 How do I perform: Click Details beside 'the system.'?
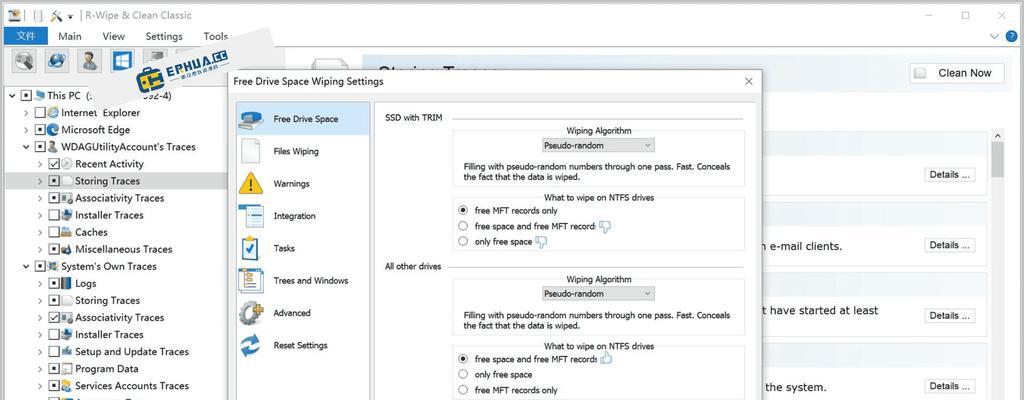tap(950, 386)
